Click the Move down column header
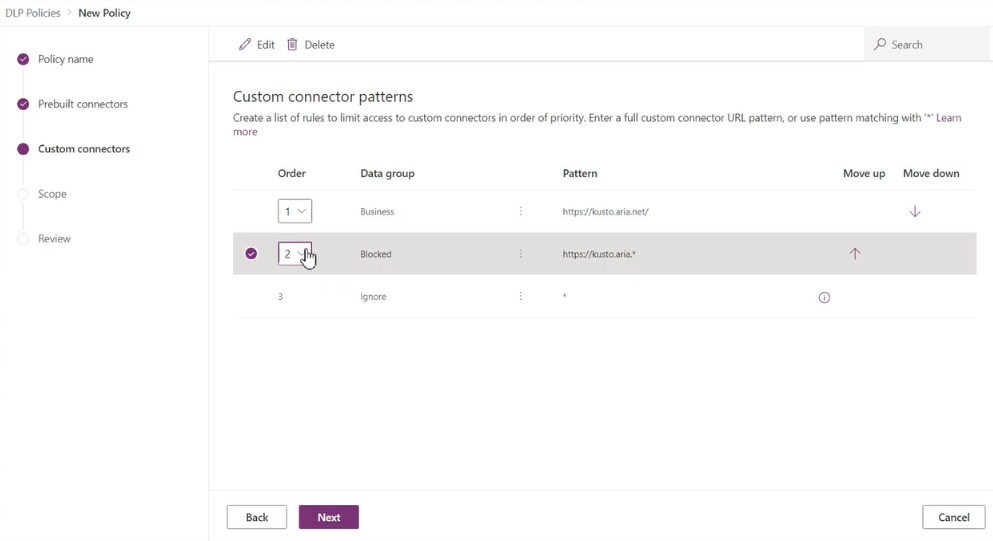993x541 pixels. point(931,174)
